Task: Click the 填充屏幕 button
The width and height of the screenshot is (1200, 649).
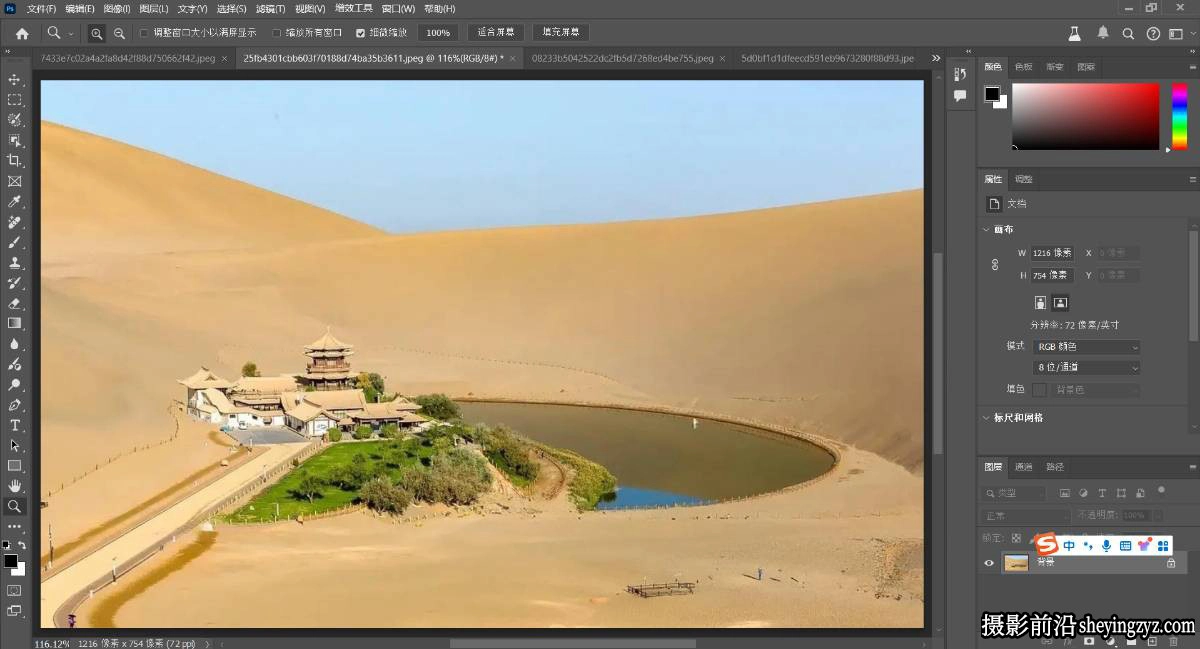Action: 561,33
